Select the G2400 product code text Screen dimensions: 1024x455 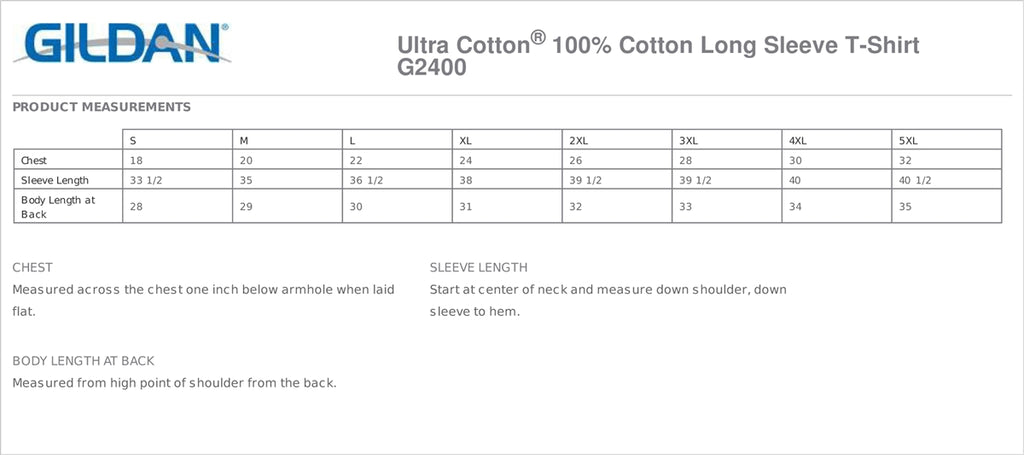[432, 69]
